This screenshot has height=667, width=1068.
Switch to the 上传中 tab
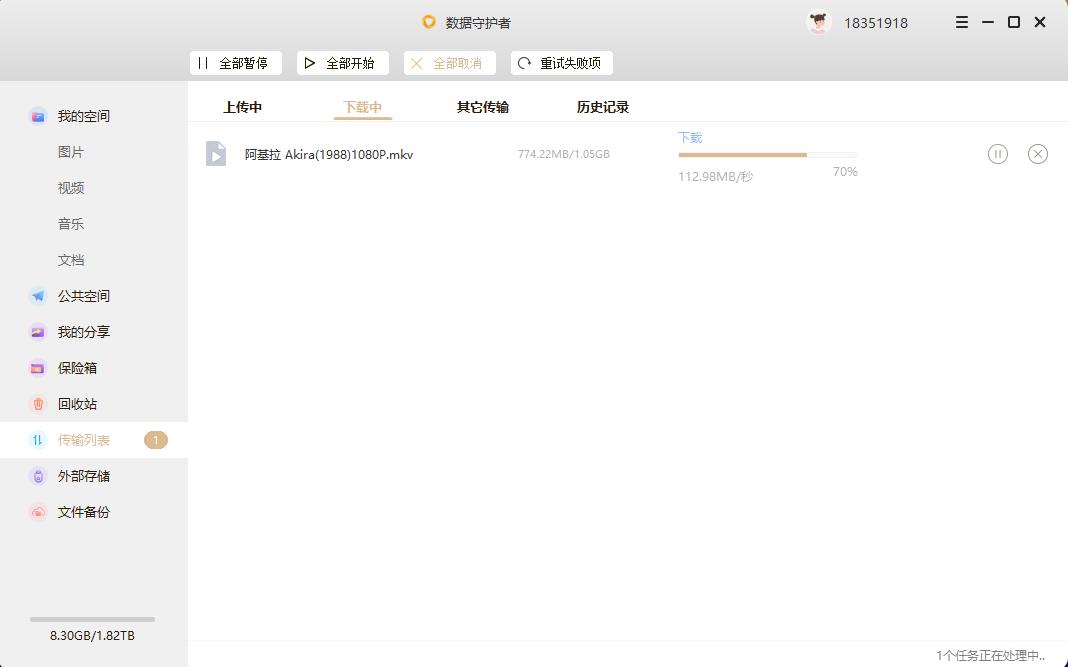(x=242, y=106)
